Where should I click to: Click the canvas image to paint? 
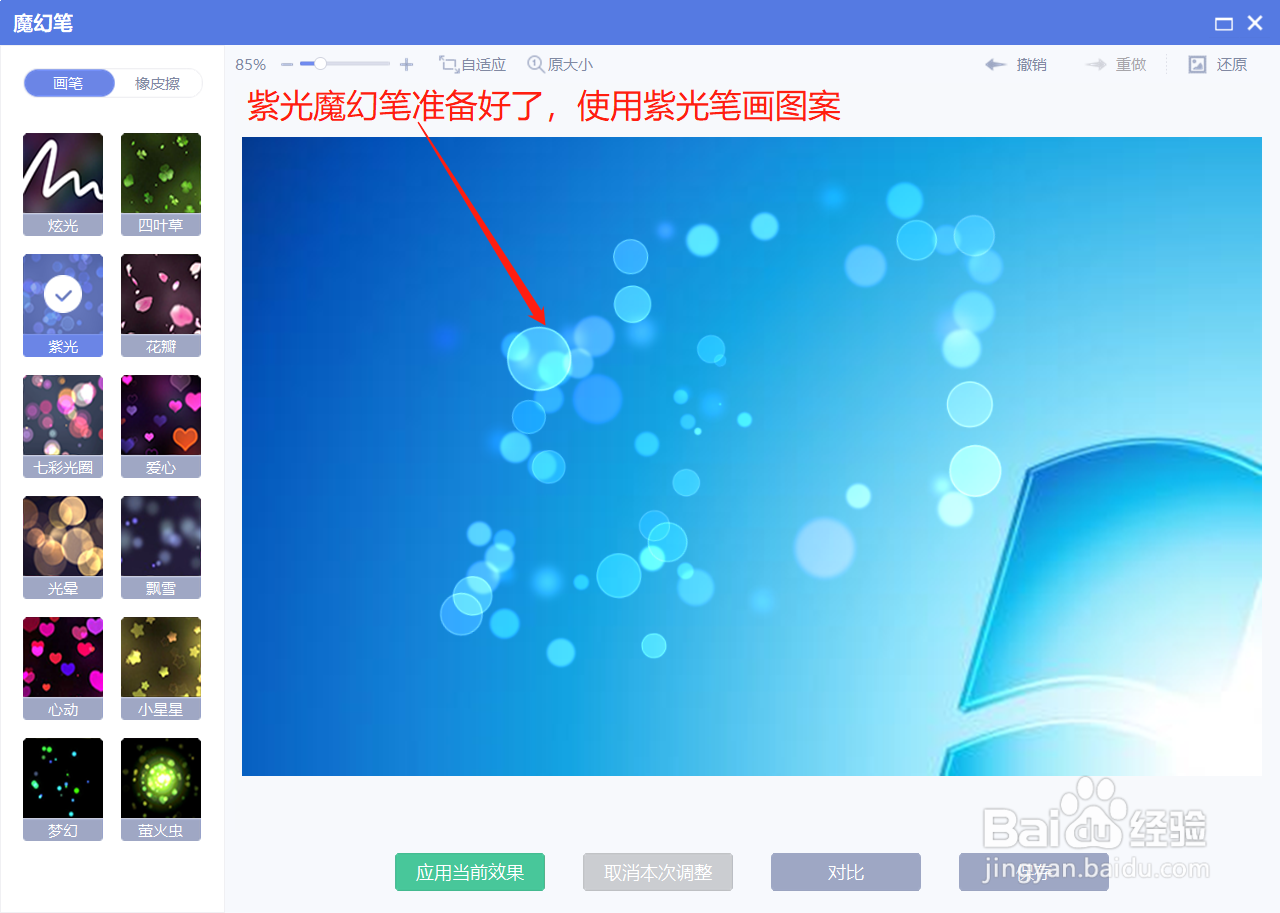(752, 456)
